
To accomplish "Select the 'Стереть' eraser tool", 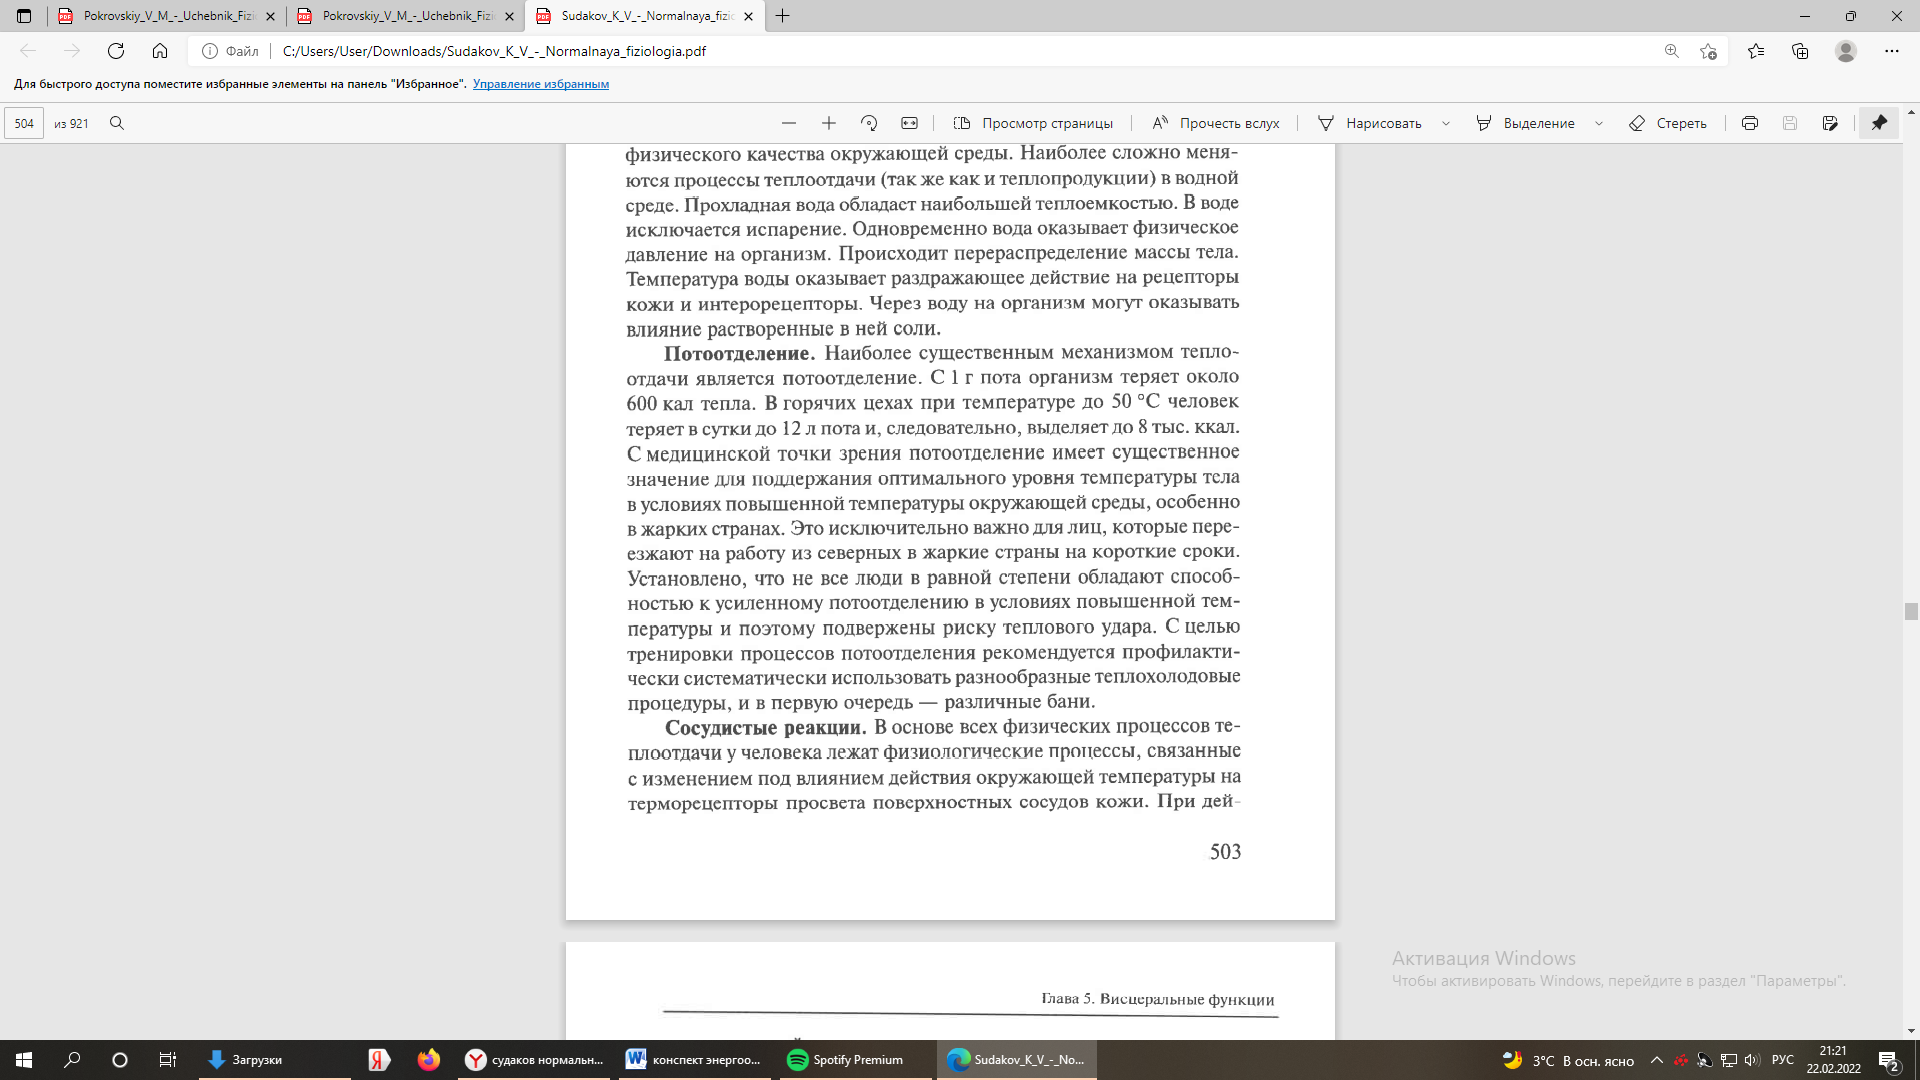I will (1668, 123).
